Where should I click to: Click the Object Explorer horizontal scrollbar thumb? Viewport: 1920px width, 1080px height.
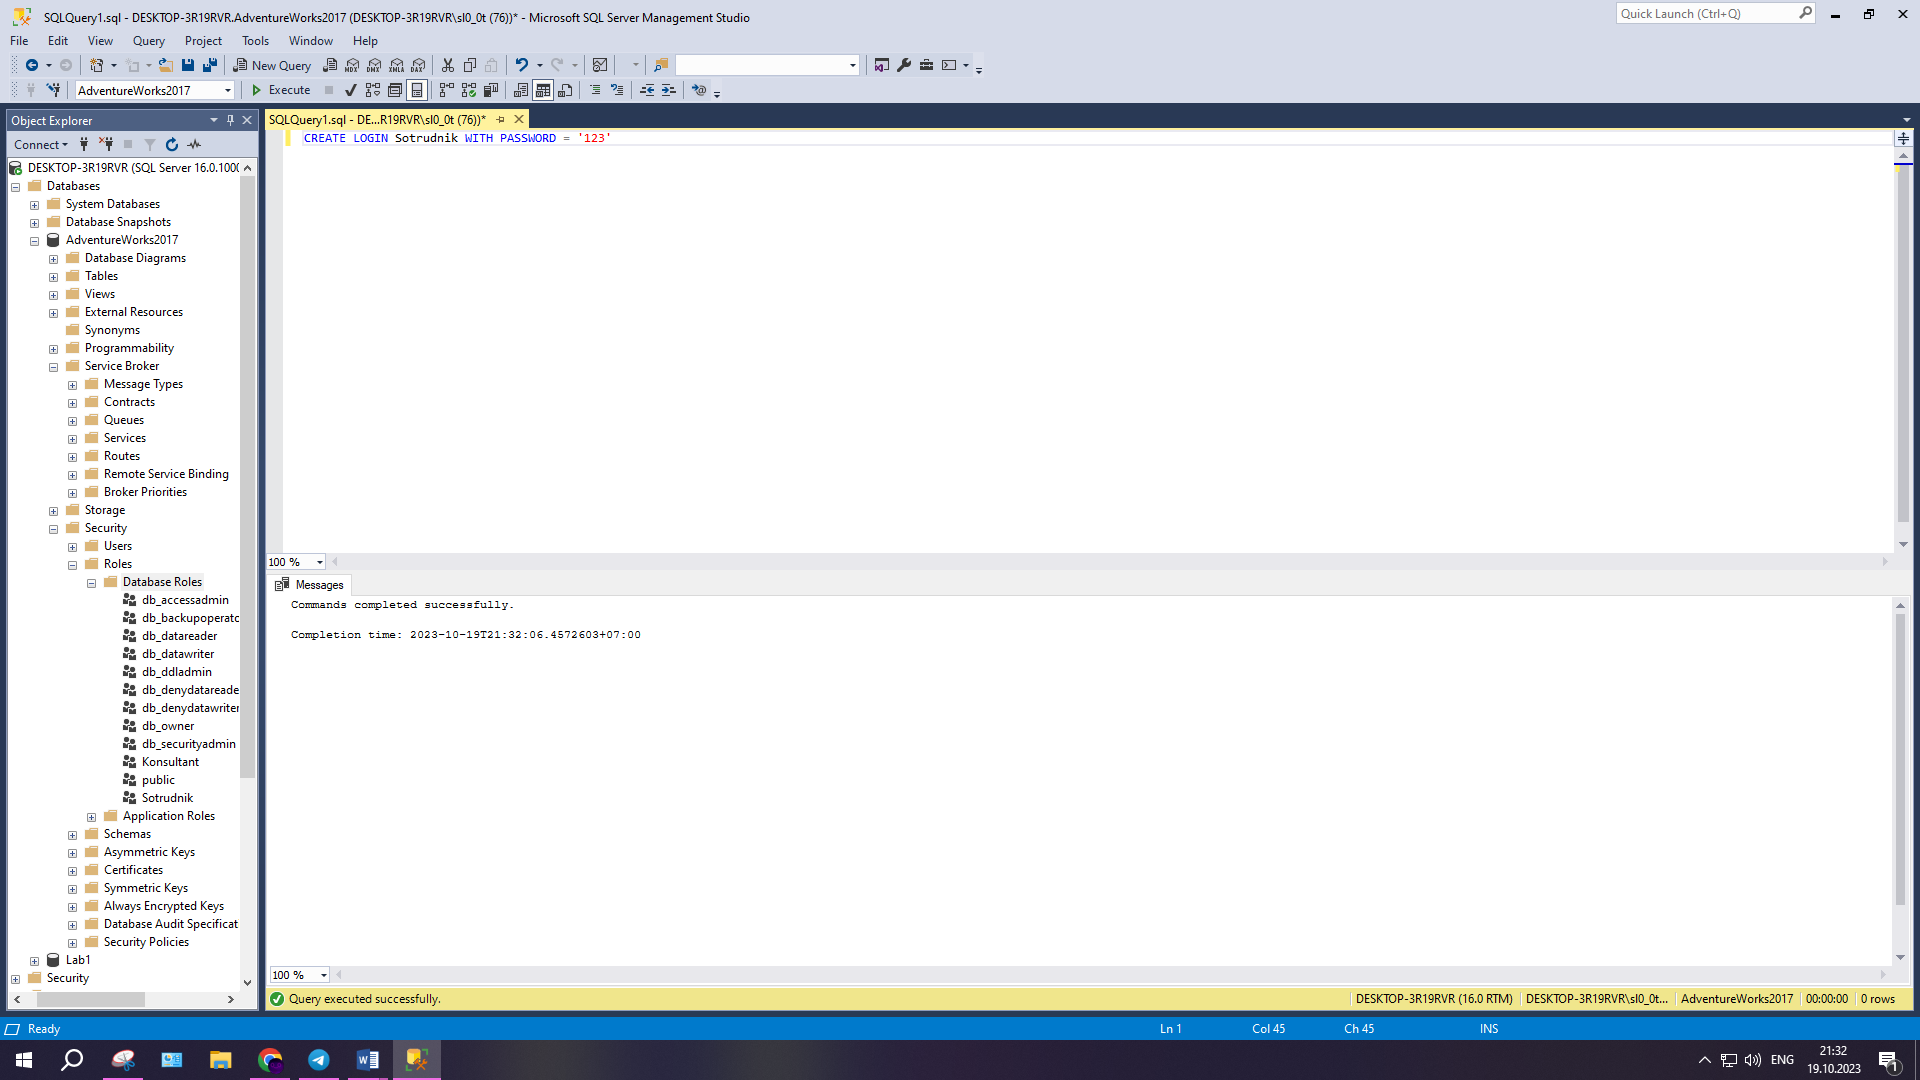click(x=91, y=999)
